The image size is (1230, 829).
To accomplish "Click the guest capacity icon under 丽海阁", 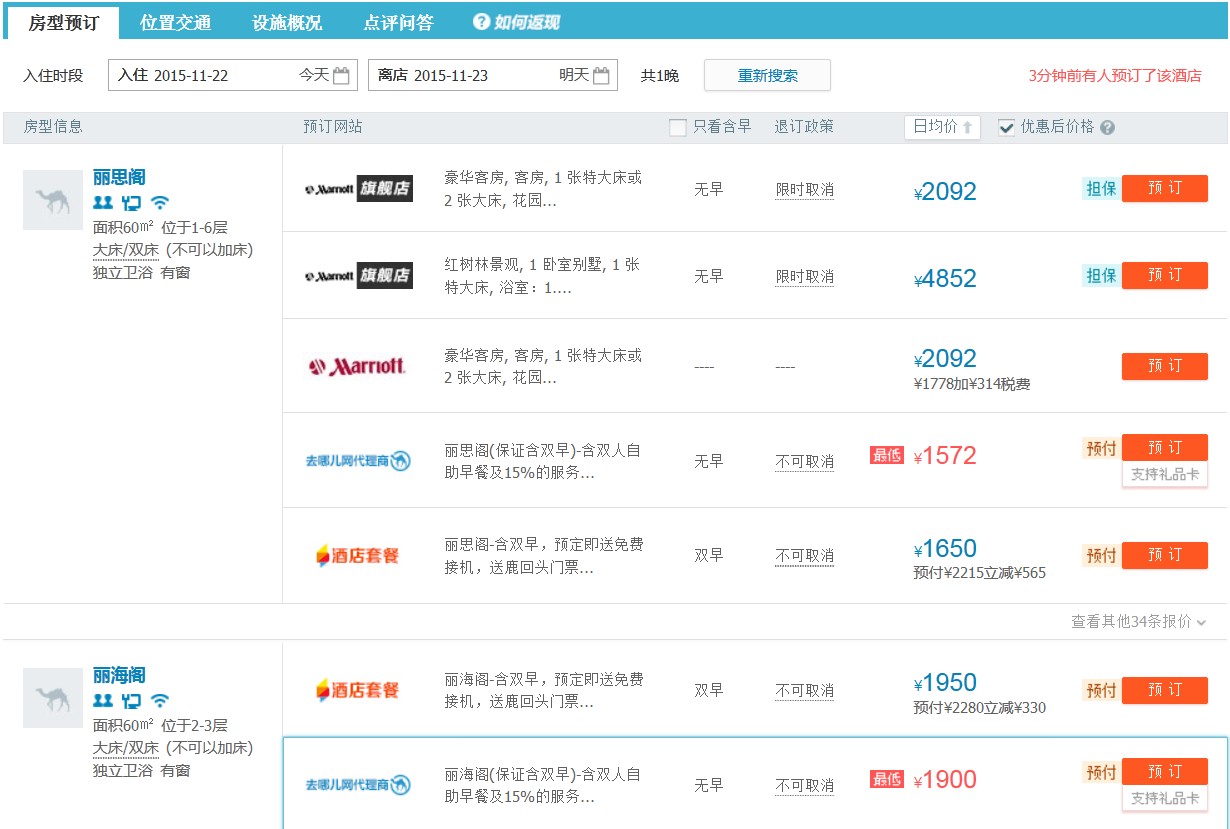I will [102, 700].
